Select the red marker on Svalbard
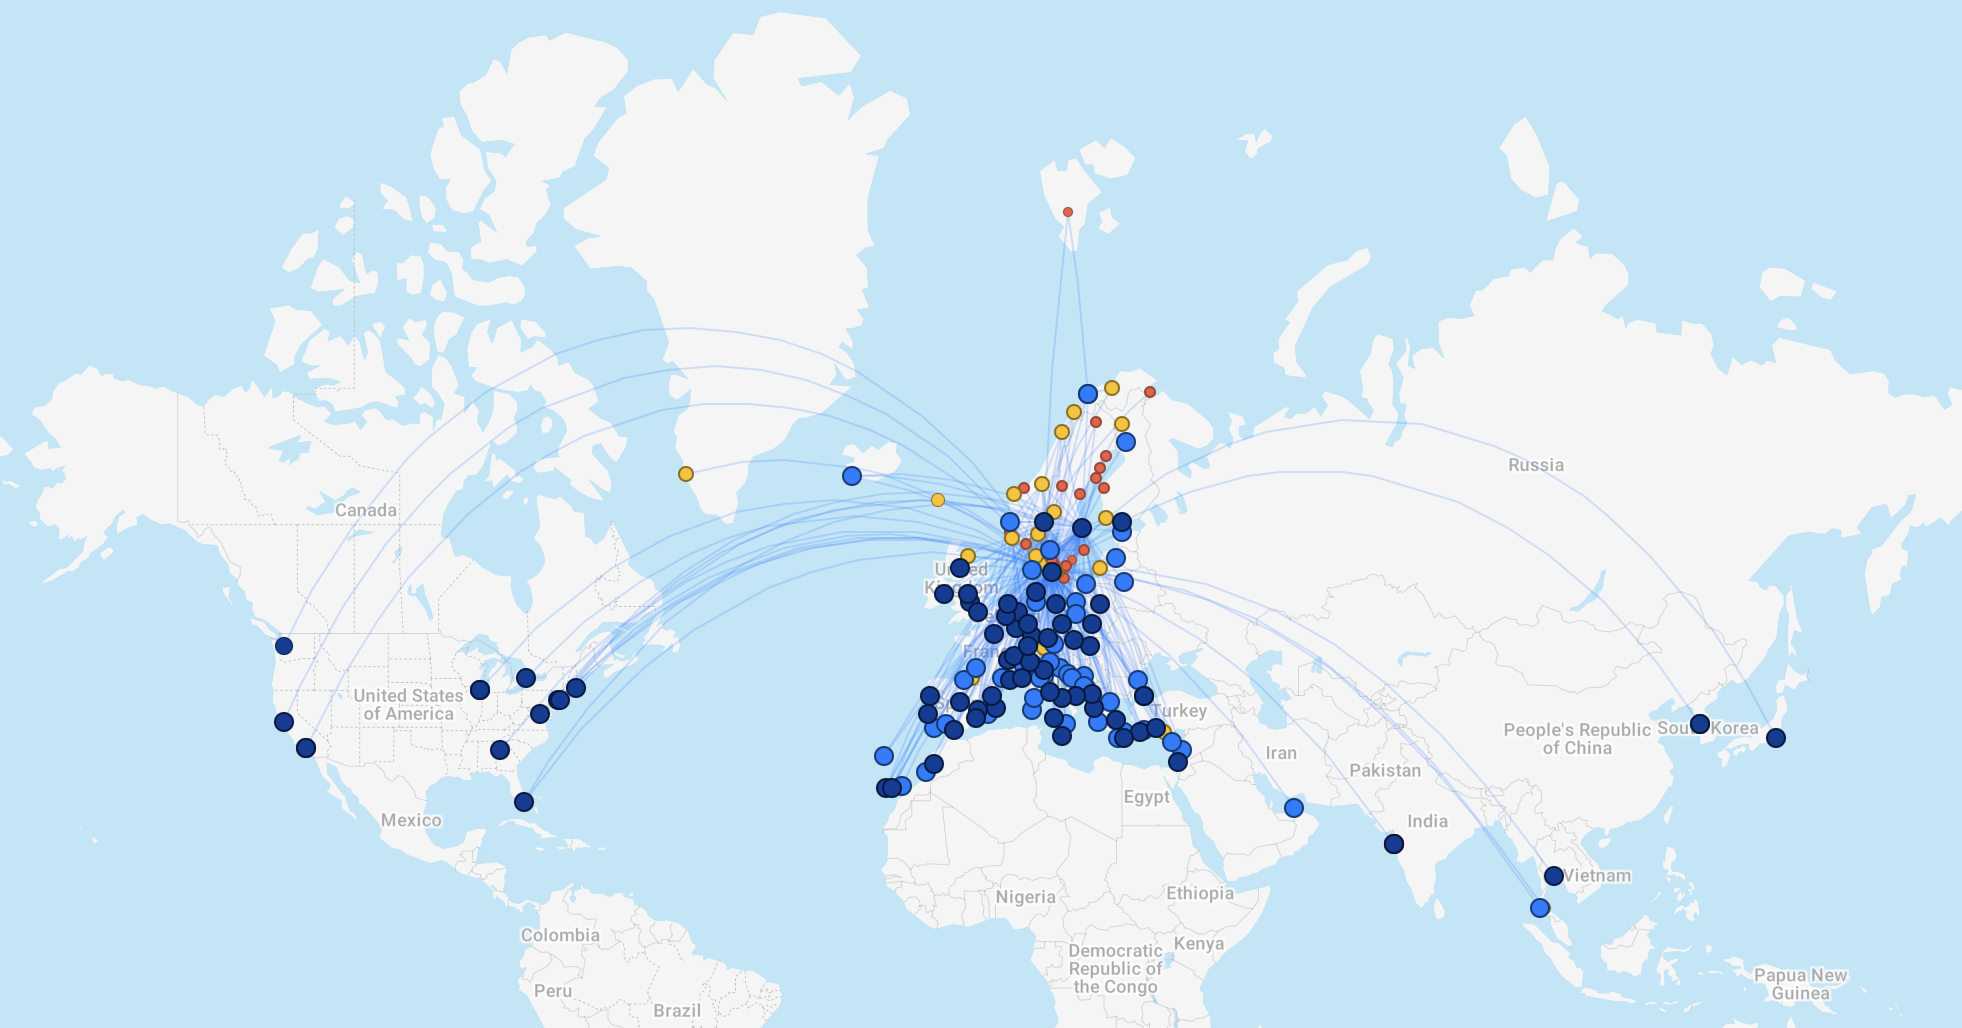The image size is (1962, 1028). click(1066, 211)
